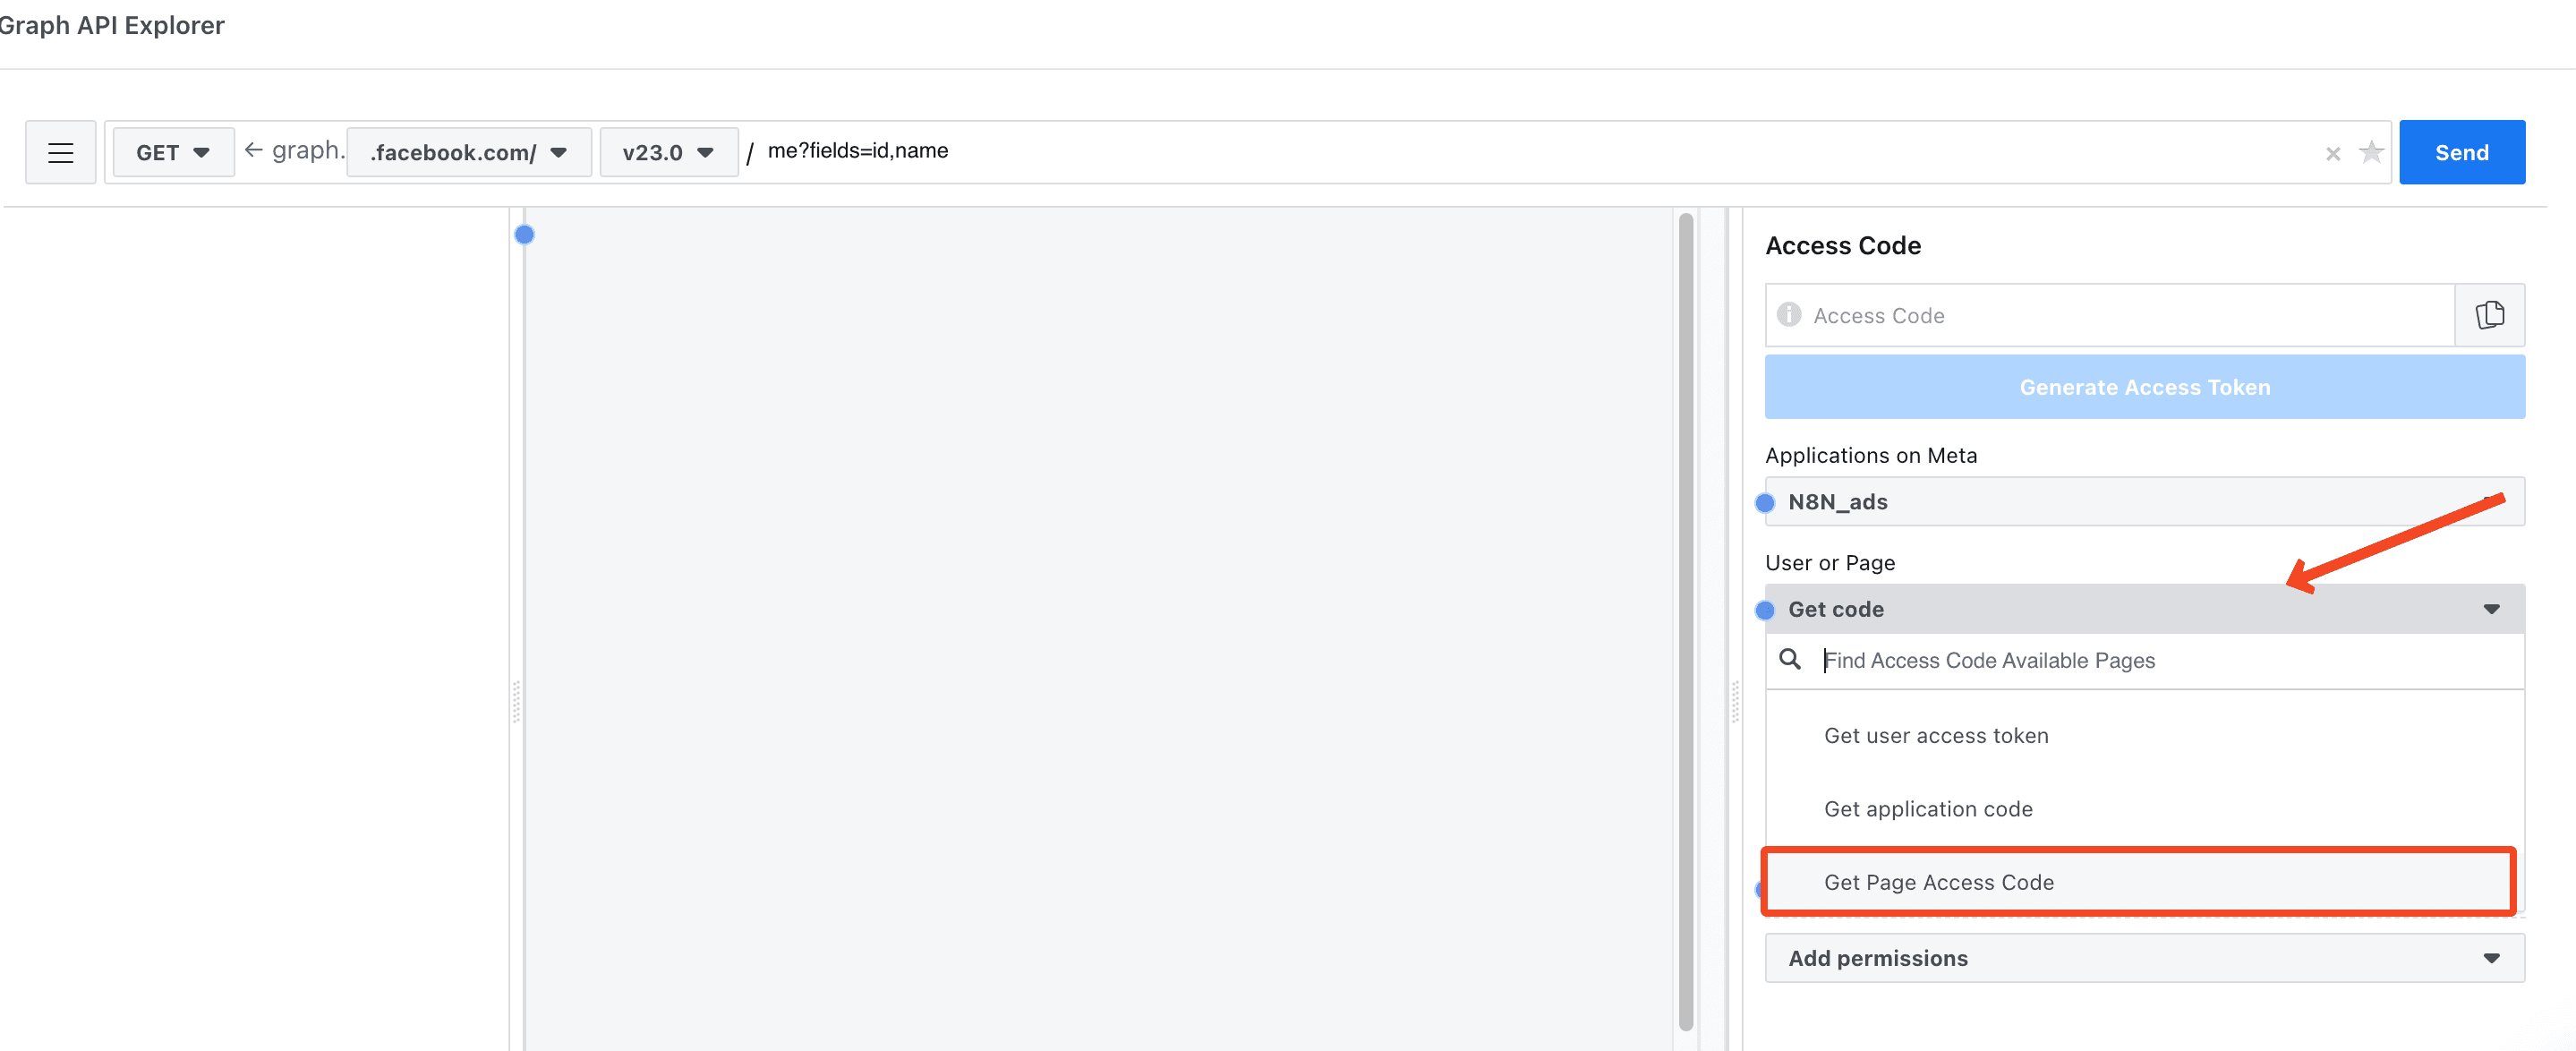Open the .facebook.com/ domain dropdown
Screen dimensions: 2576x1051
pos(468,152)
